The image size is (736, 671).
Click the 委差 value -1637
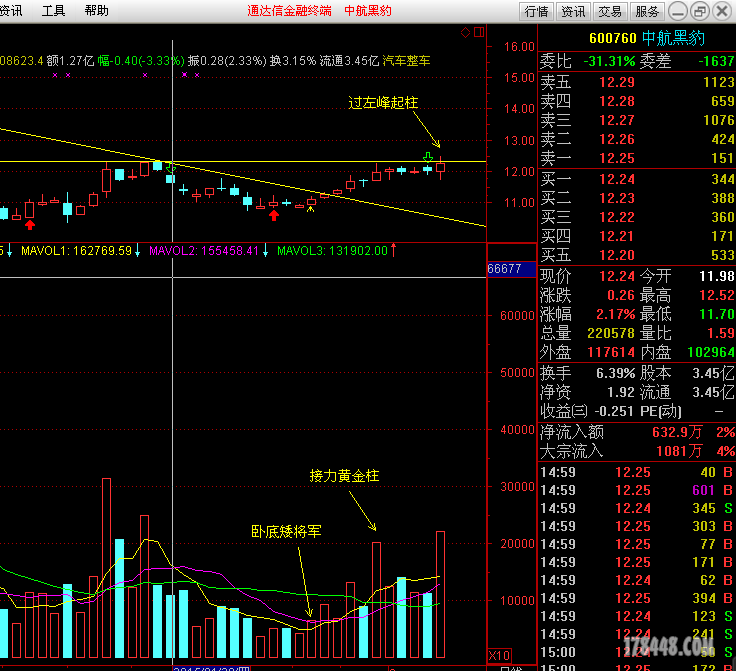[716, 61]
